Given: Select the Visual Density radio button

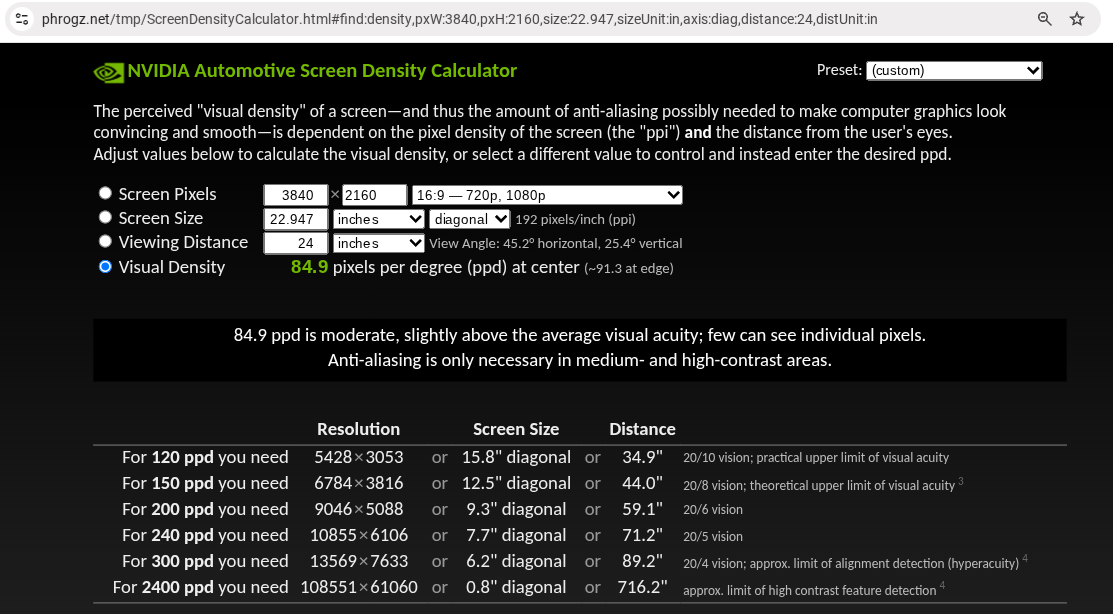Looking at the screenshot, I should click(x=105, y=267).
